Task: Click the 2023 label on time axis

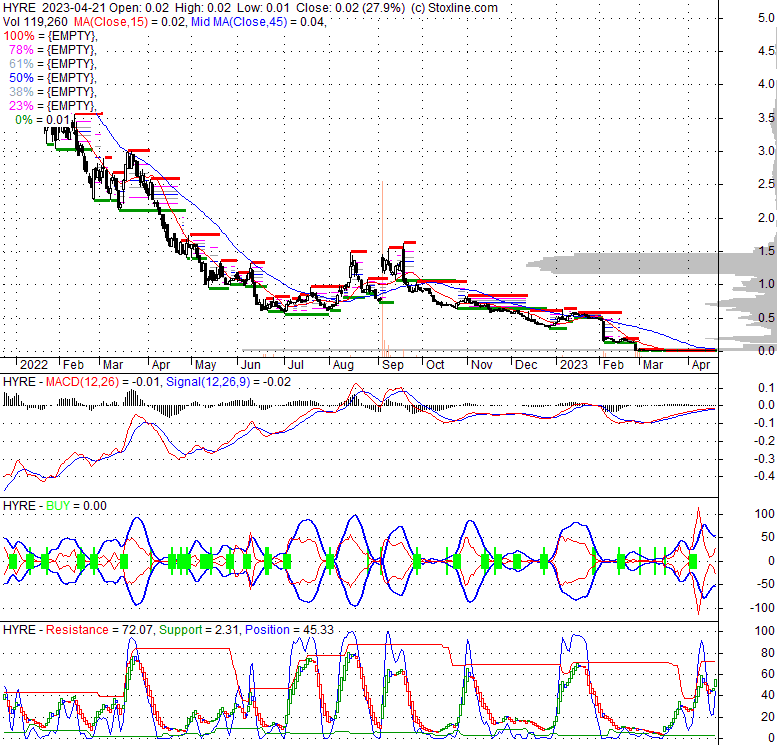Action: click(574, 365)
